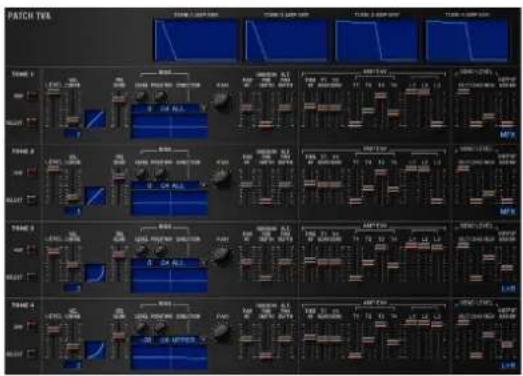Toggle the Tone 4 SW switch

(x=32, y=326)
